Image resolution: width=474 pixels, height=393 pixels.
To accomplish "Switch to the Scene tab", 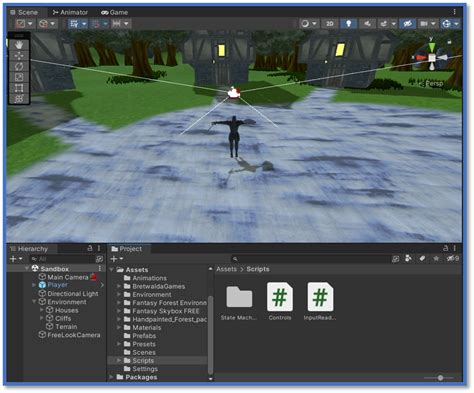I will (x=24, y=12).
